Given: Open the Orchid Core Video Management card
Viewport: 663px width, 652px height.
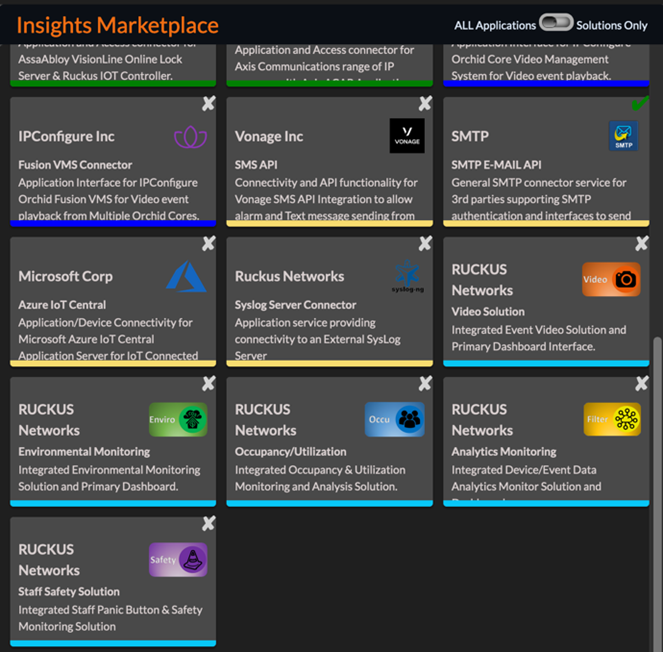Looking at the screenshot, I should pyautogui.click(x=546, y=64).
